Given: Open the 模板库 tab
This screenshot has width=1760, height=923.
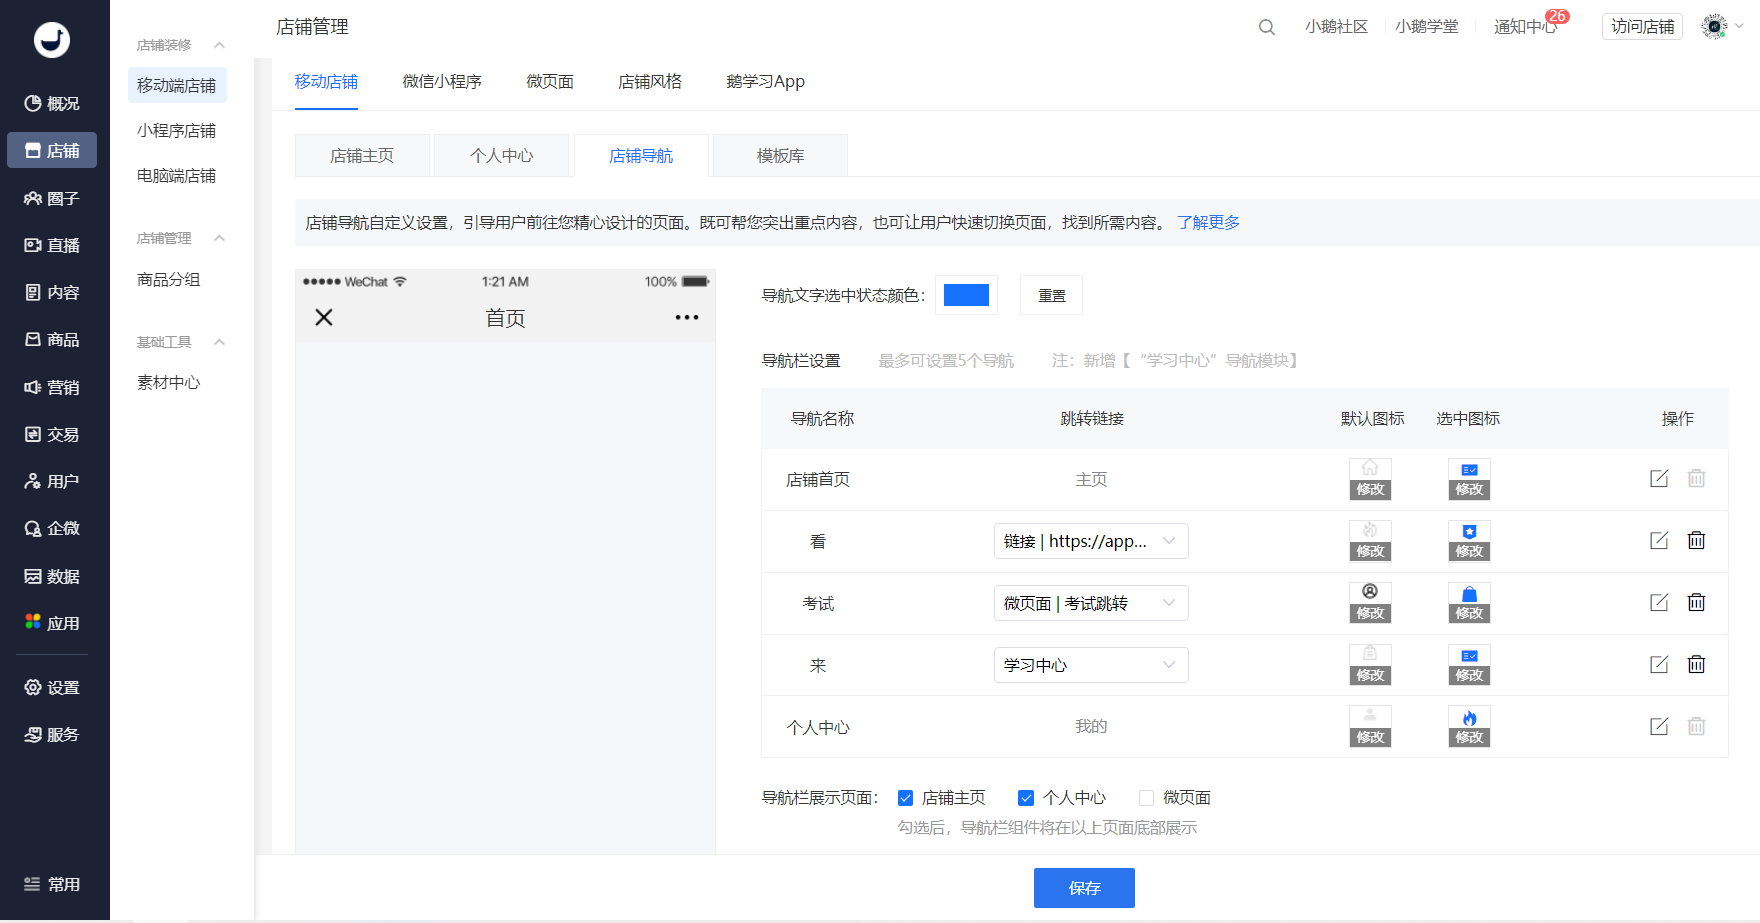Looking at the screenshot, I should point(780,156).
